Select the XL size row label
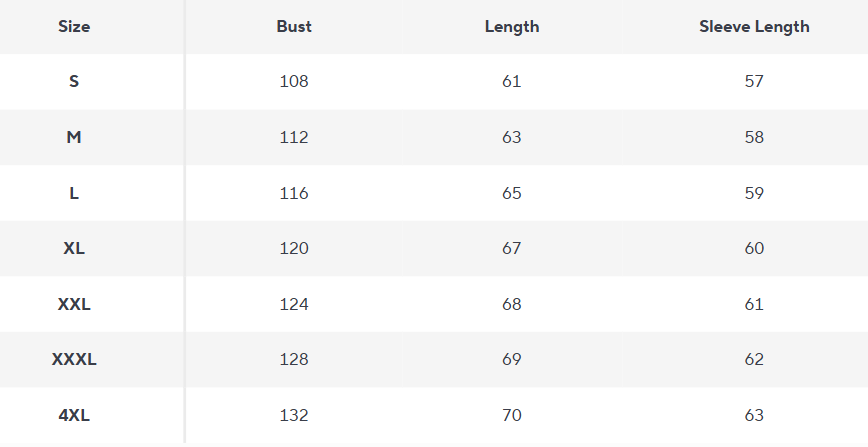The width and height of the screenshot is (868, 447). point(74,248)
